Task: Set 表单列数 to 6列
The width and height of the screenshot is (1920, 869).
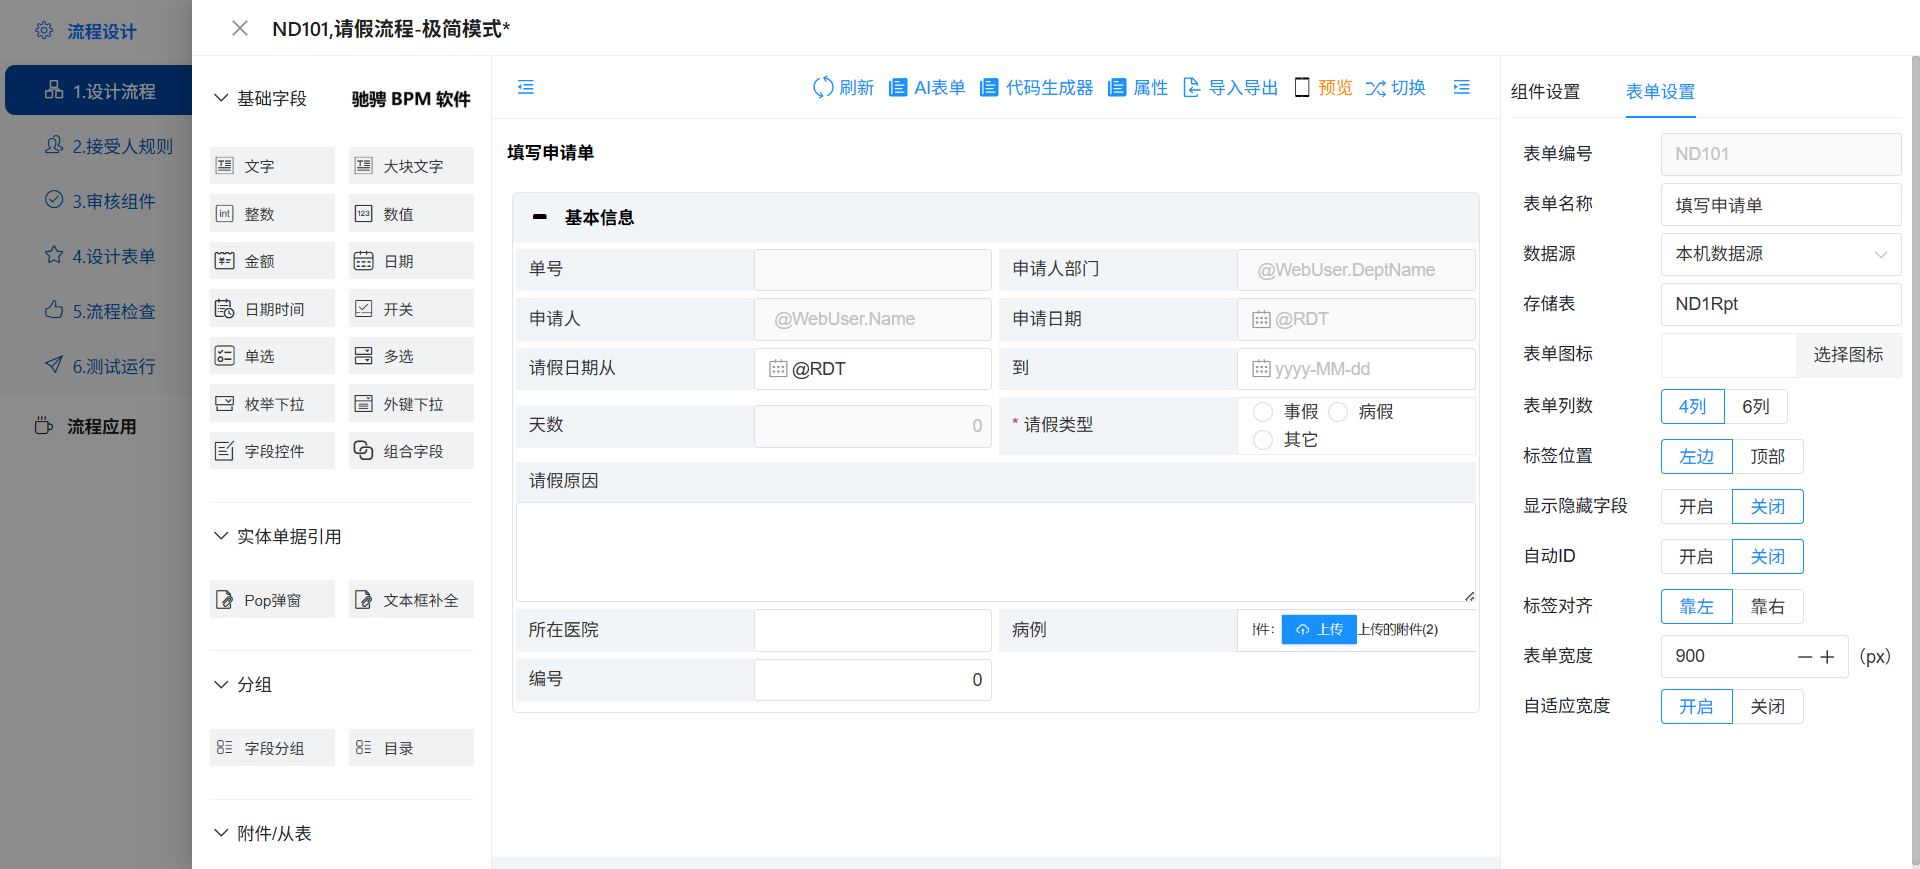Action: [1756, 406]
